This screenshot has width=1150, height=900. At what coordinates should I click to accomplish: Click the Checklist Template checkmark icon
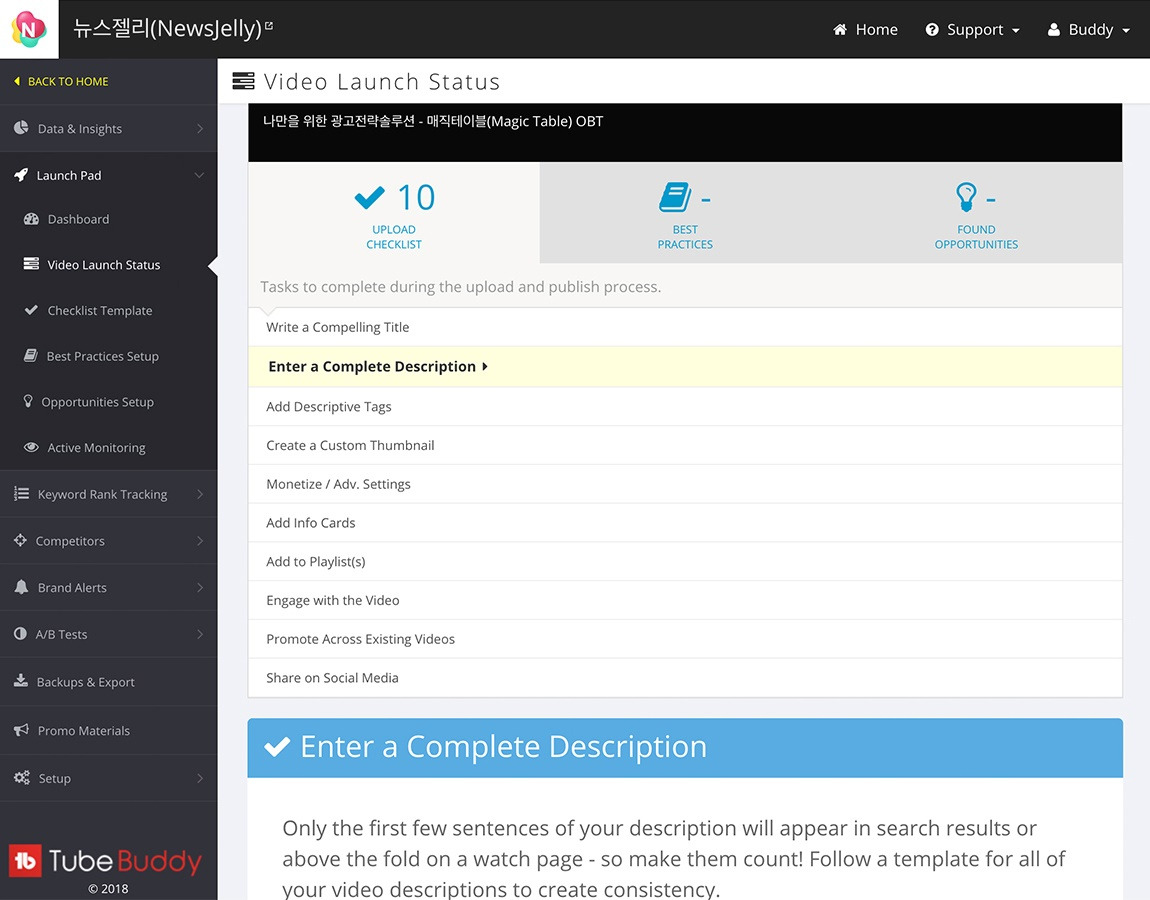pos(31,310)
